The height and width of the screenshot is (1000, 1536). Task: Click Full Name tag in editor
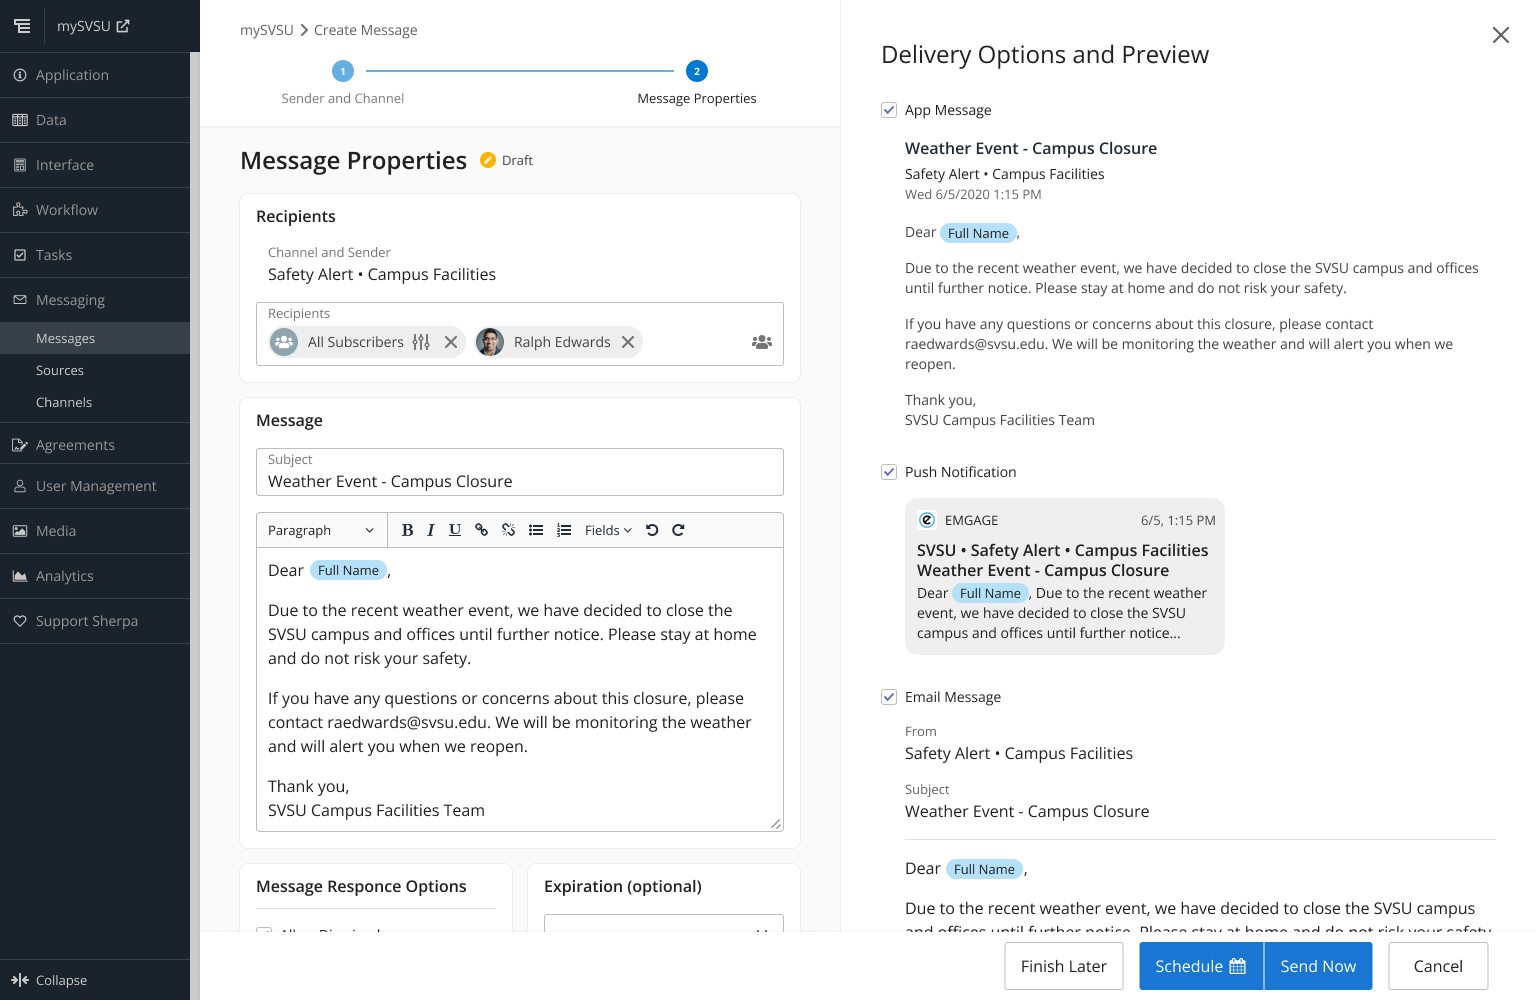pos(348,570)
